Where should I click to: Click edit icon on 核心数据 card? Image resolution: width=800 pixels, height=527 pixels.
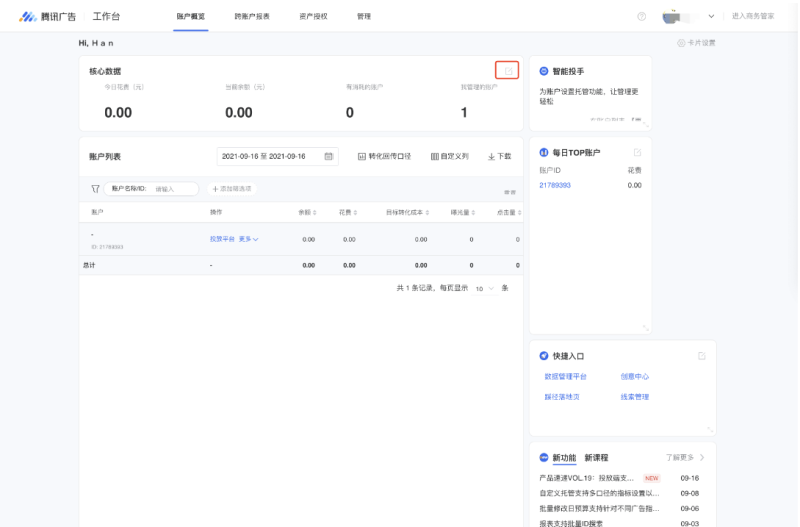click(x=508, y=71)
